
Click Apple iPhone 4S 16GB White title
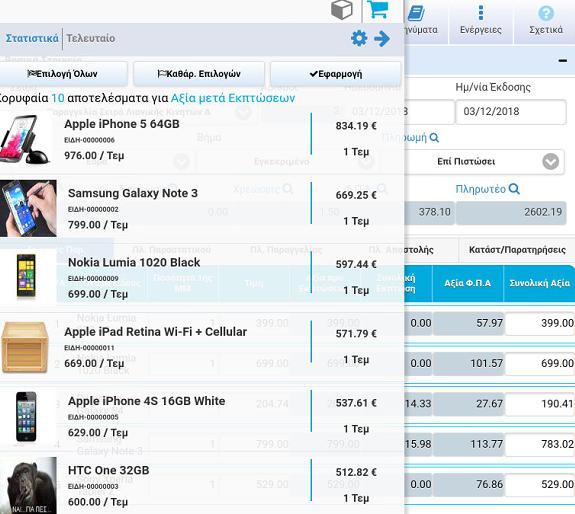pyautogui.click(x=147, y=401)
